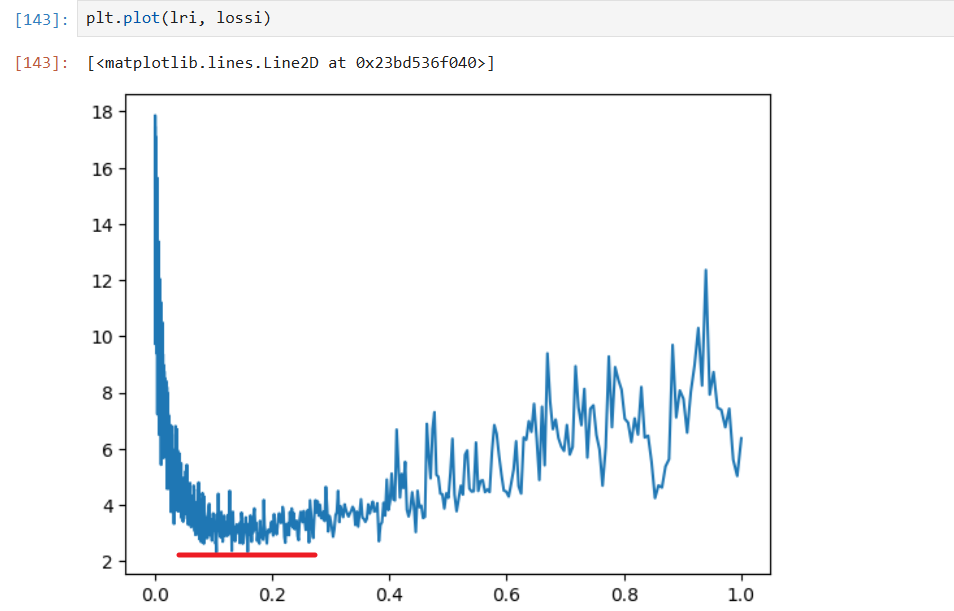
Task: Click the tallest right-side peak of the blue curve
Action: [705, 272]
